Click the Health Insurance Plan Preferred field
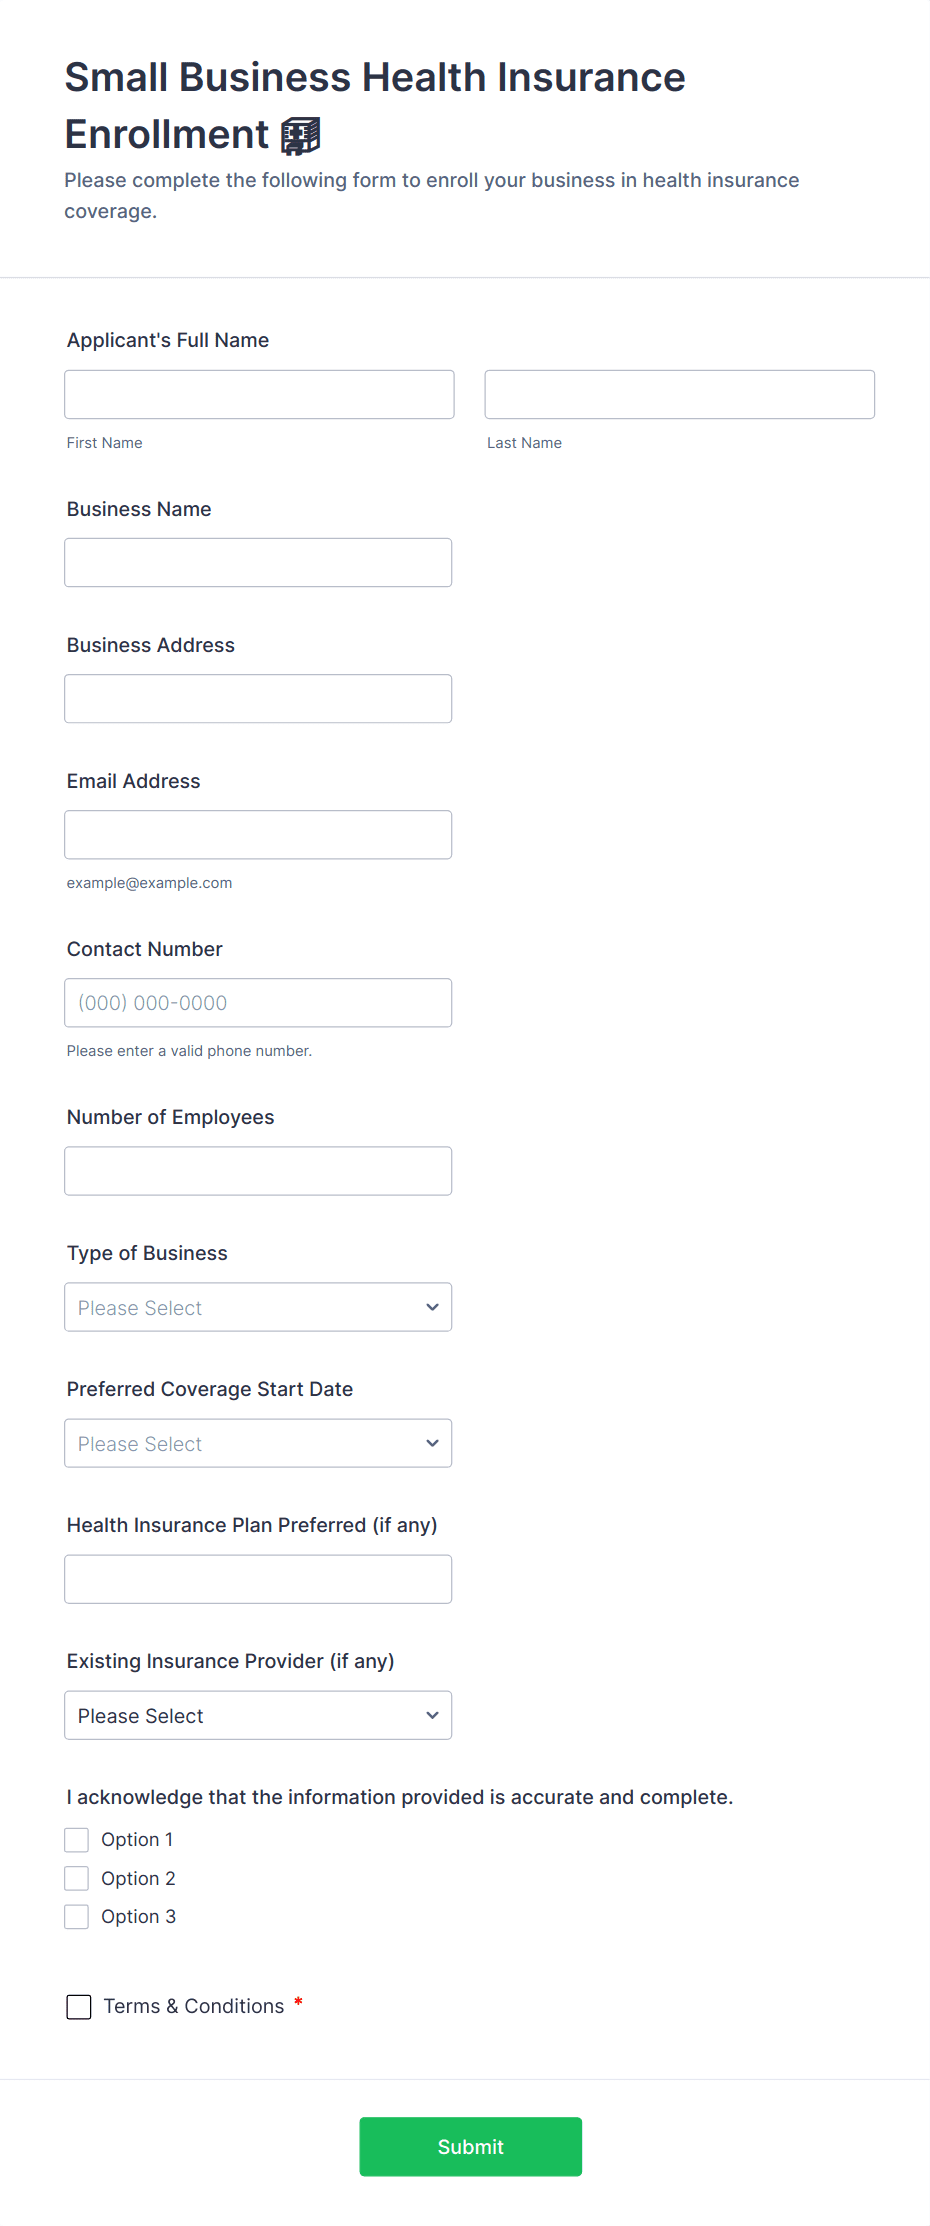Image resolution: width=930 pixels, height=2226 pixels. coord(258,1579)
